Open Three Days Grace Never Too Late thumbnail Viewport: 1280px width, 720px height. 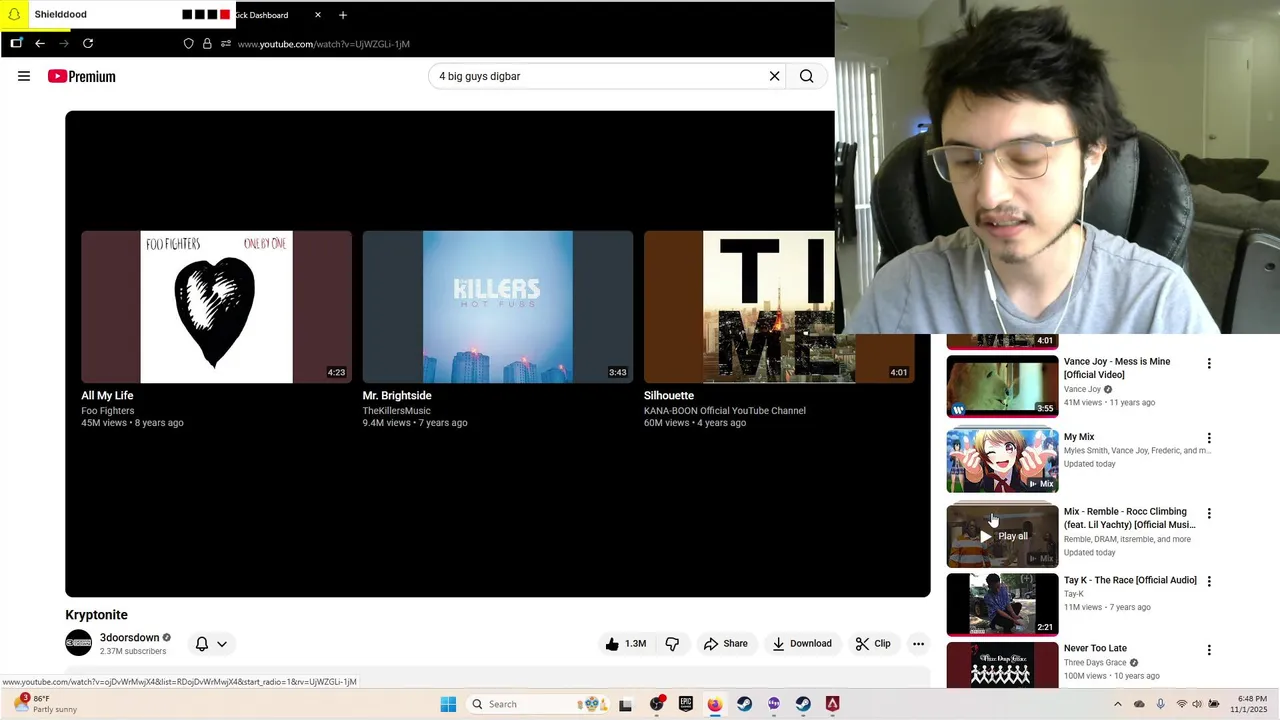(1002, 665)
